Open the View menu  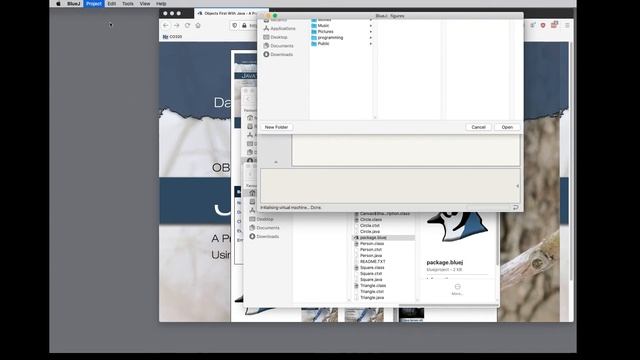tap(145, 4)
